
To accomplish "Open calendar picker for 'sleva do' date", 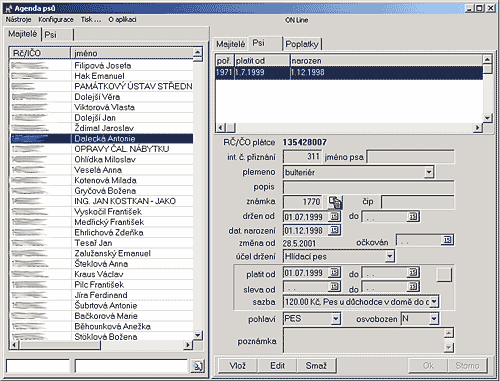I will [413, 286].
